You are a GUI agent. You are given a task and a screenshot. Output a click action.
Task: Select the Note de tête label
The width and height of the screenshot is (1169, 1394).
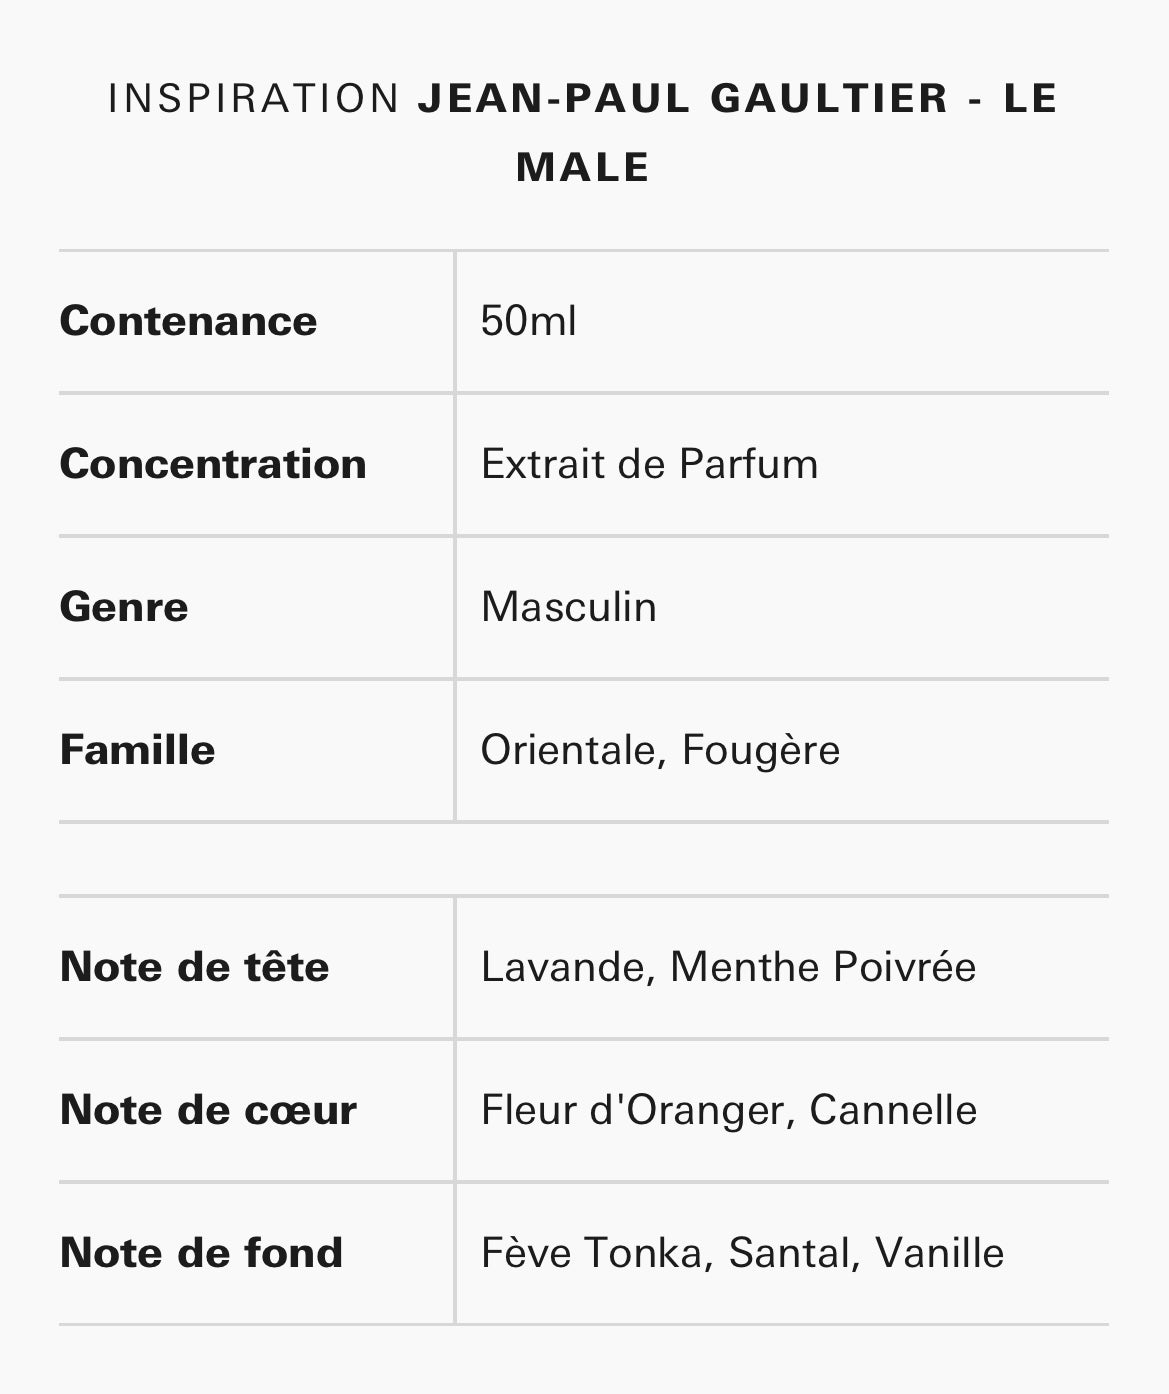(x=195, y=967)
